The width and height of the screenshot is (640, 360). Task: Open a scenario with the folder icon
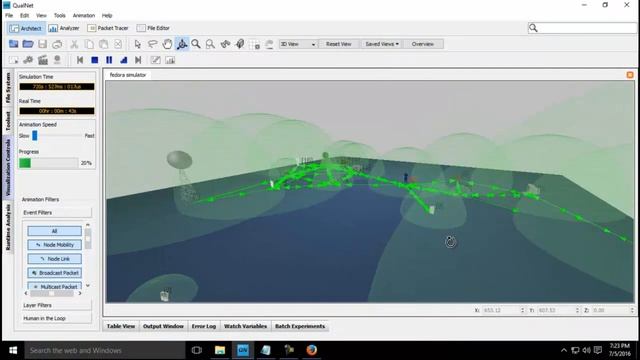point(28,44)
